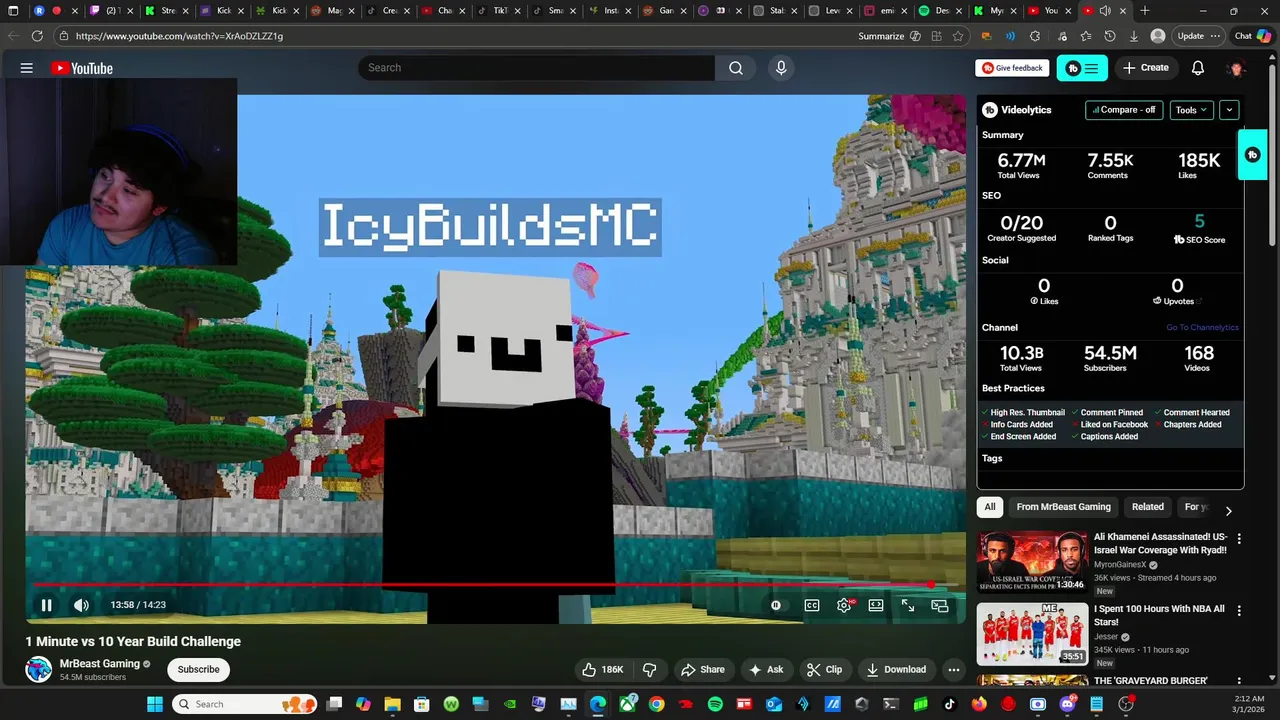Create a Clip of the video
This screenshot has height=720, width=1280.
click(x=824, y=669)
